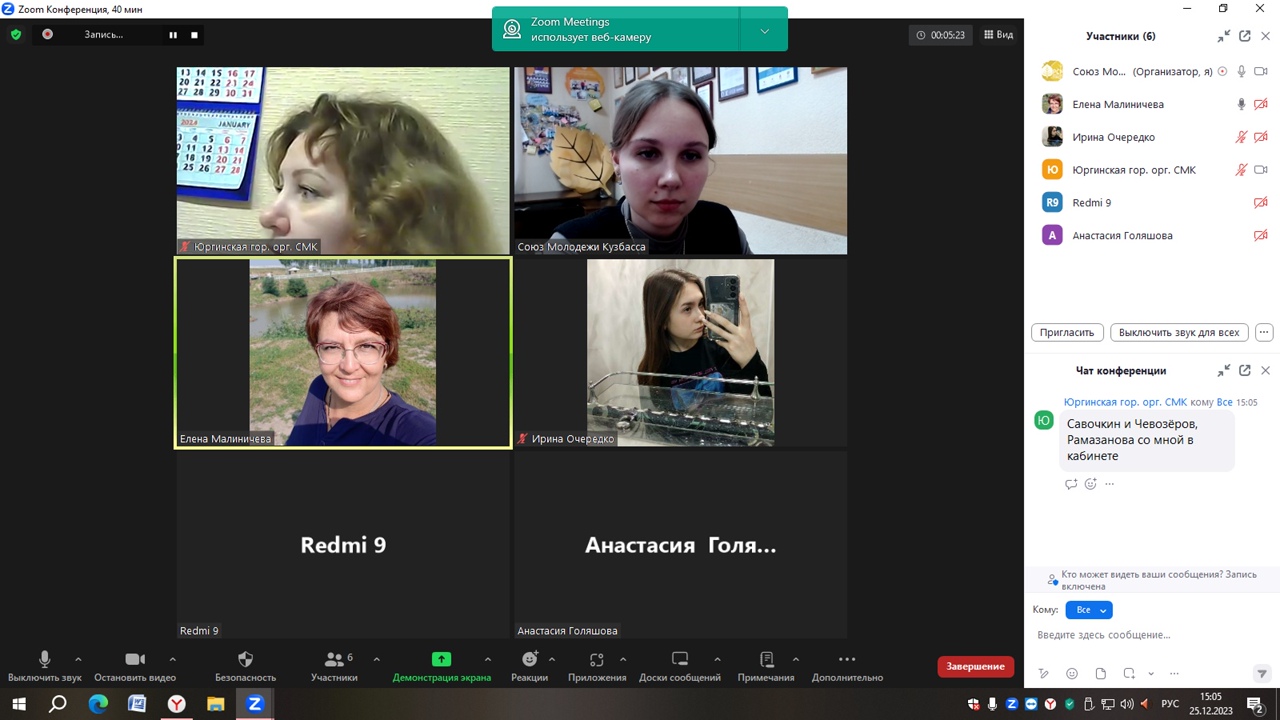
Task: Expand options arrow beside Доски сообщений
Action: pyautogui.click(x=717, y=659)
